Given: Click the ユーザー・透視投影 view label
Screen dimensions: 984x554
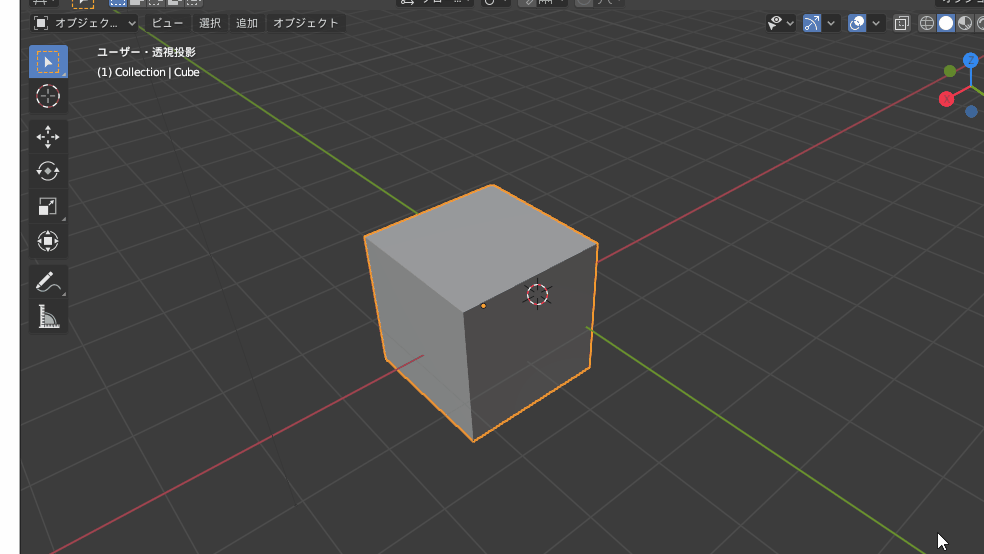Looking at the screenshot, I should pos(146,52).
